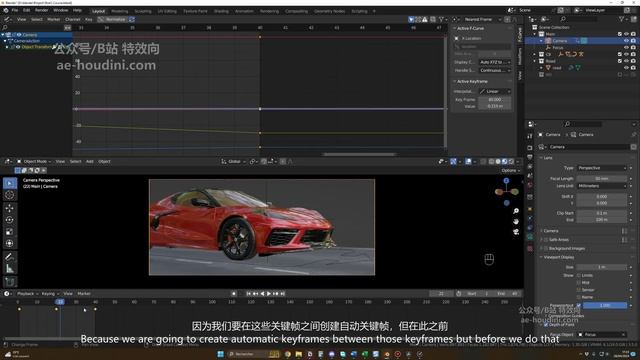Open the Keying menu in timeline
640x360 pixels.
coord(49,293)
